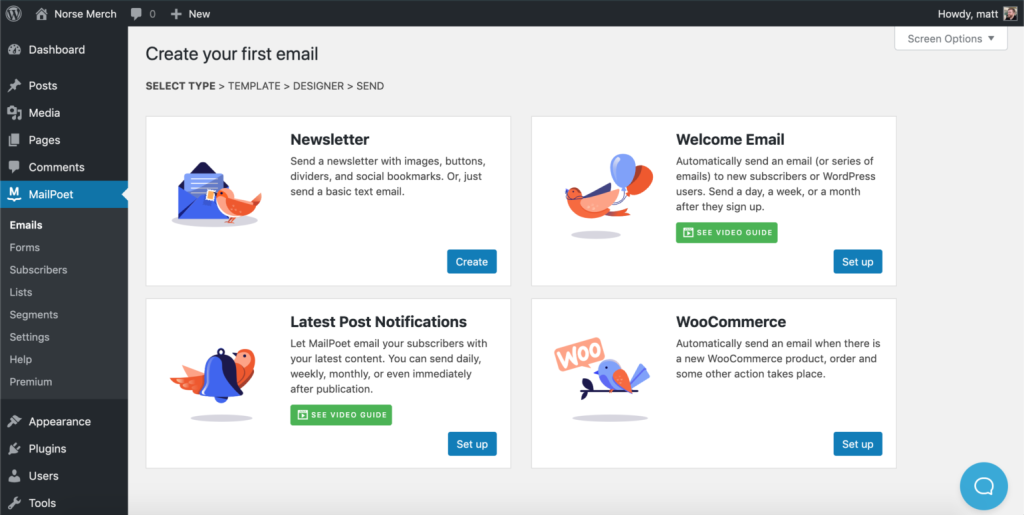Create a Newsletter email
1024x515 pixels.
coord(472,262)
